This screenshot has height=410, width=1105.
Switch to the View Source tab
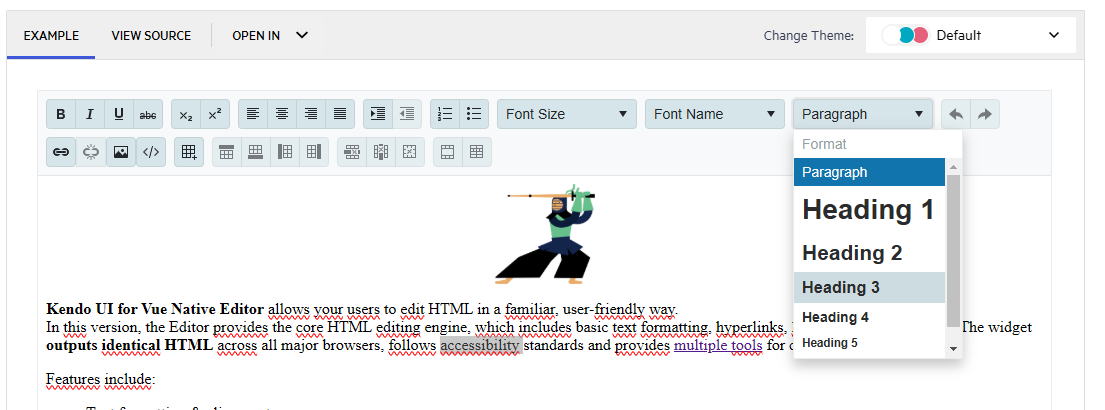click(151, 35)
